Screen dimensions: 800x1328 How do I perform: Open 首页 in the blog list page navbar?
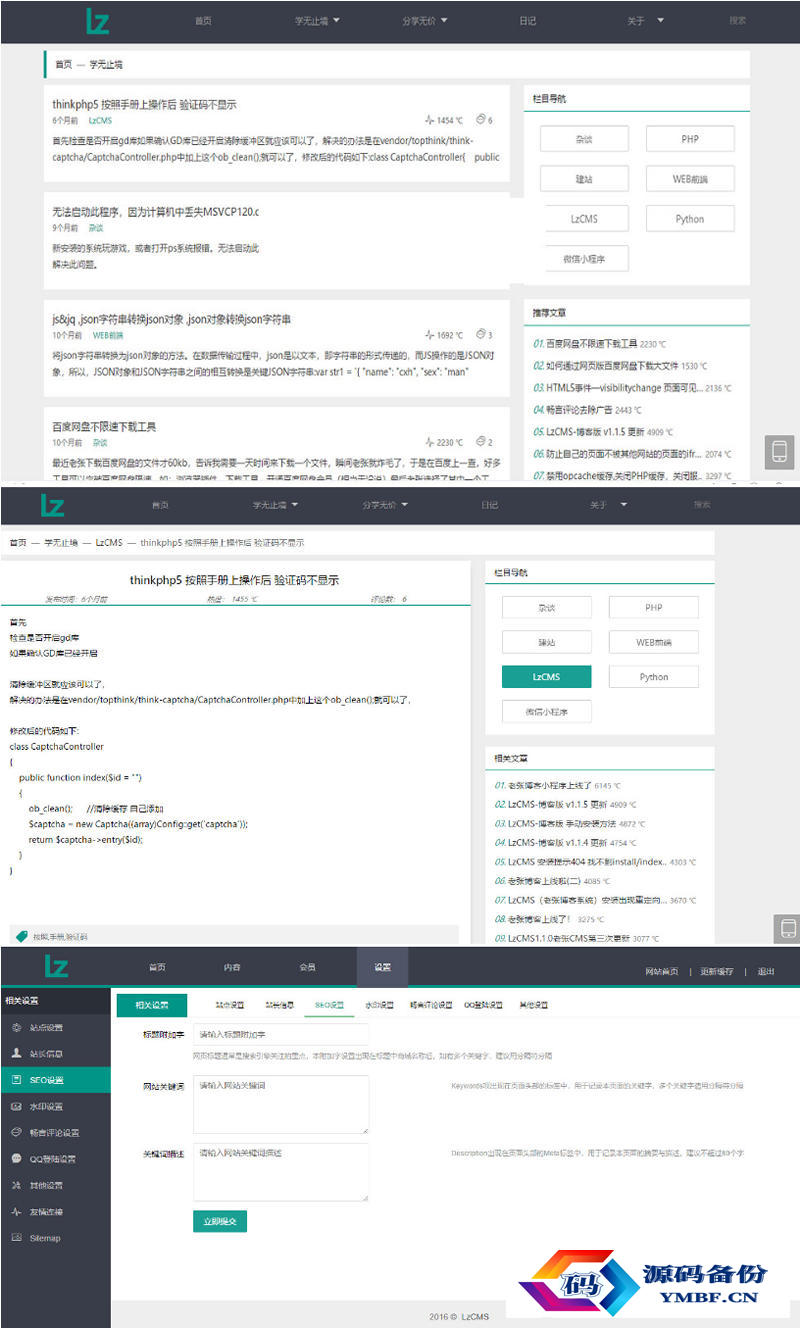[x=203, y=20]
